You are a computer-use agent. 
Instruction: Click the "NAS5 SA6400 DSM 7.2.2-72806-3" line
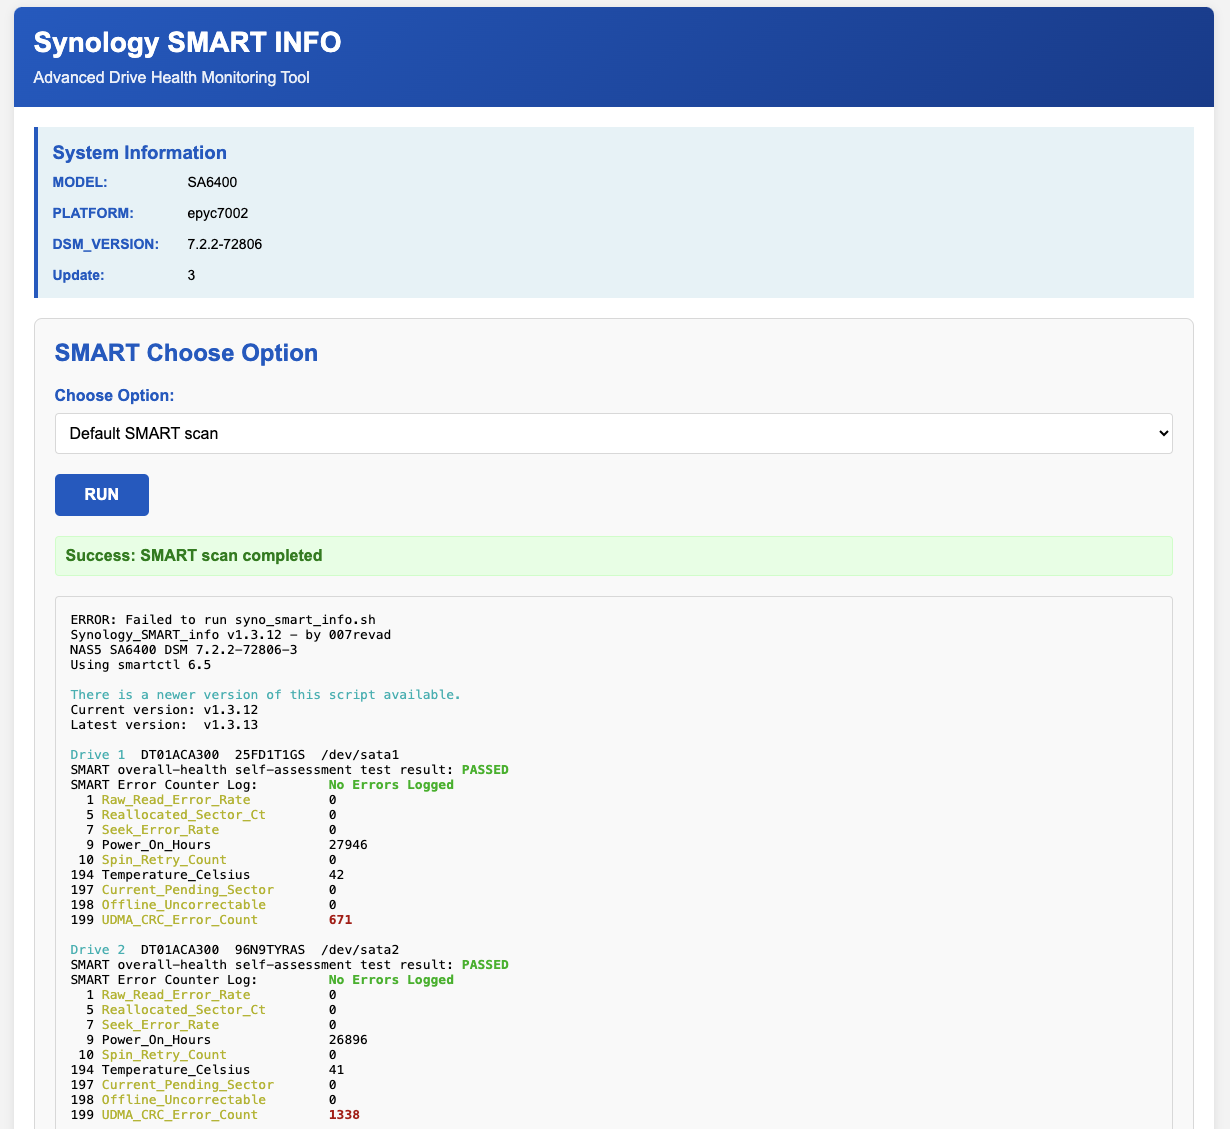pos(184,650)
